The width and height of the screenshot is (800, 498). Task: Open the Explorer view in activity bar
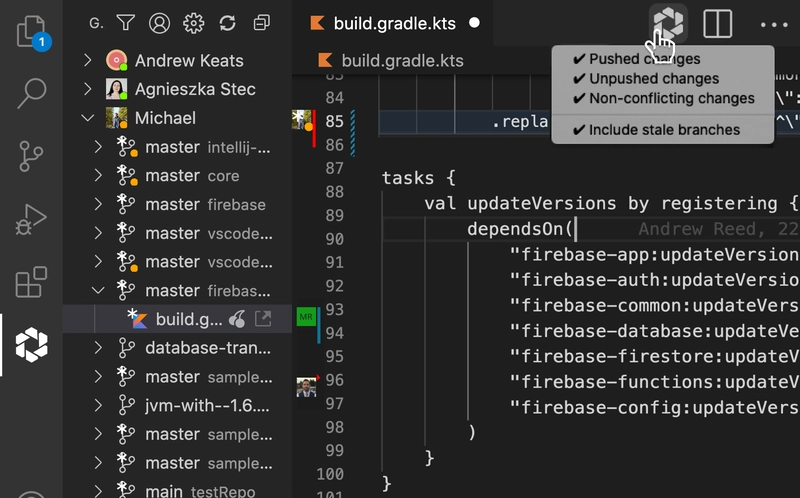[31, 32]
